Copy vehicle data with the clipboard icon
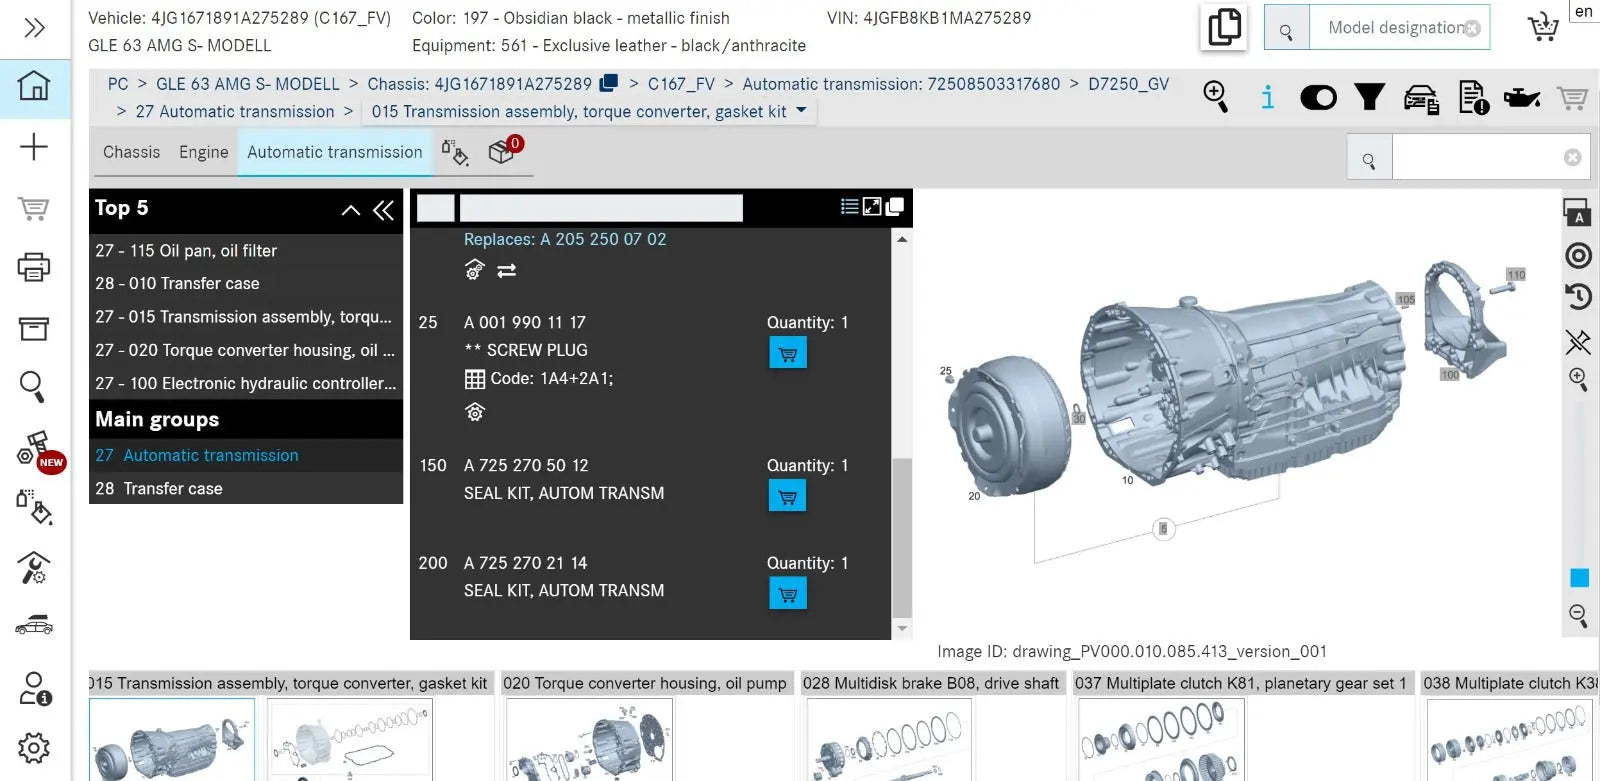 pos(1224,27)
